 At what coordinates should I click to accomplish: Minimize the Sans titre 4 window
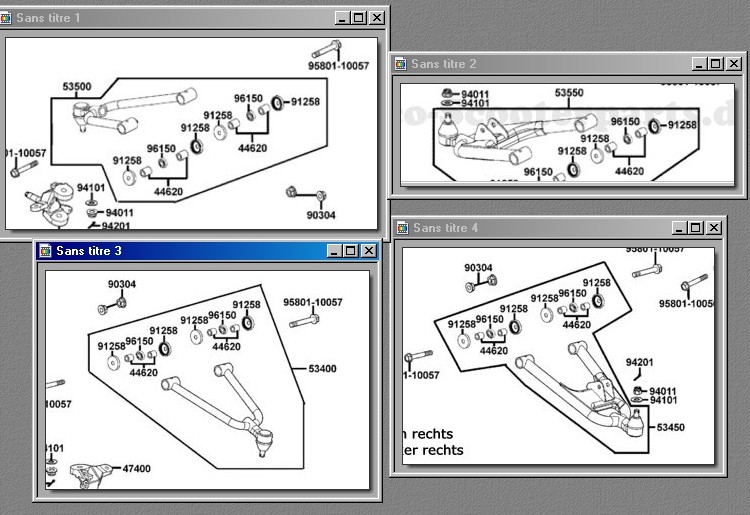680,228
